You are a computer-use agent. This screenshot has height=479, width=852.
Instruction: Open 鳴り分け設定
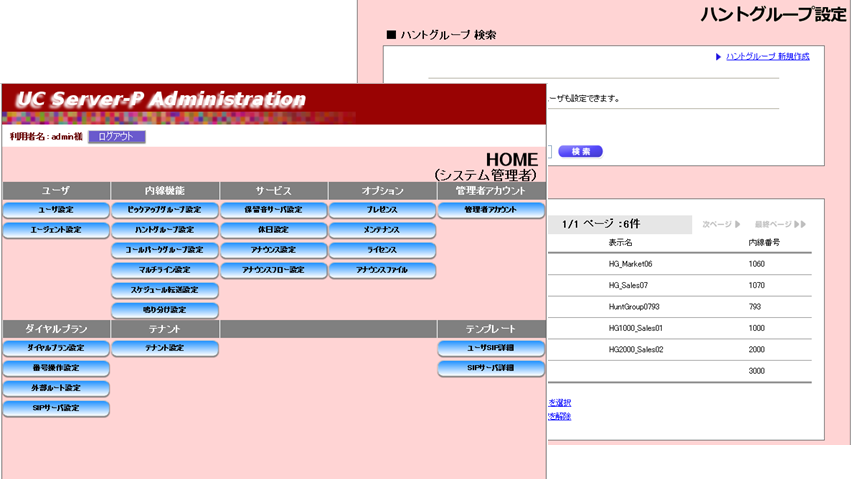165,311
